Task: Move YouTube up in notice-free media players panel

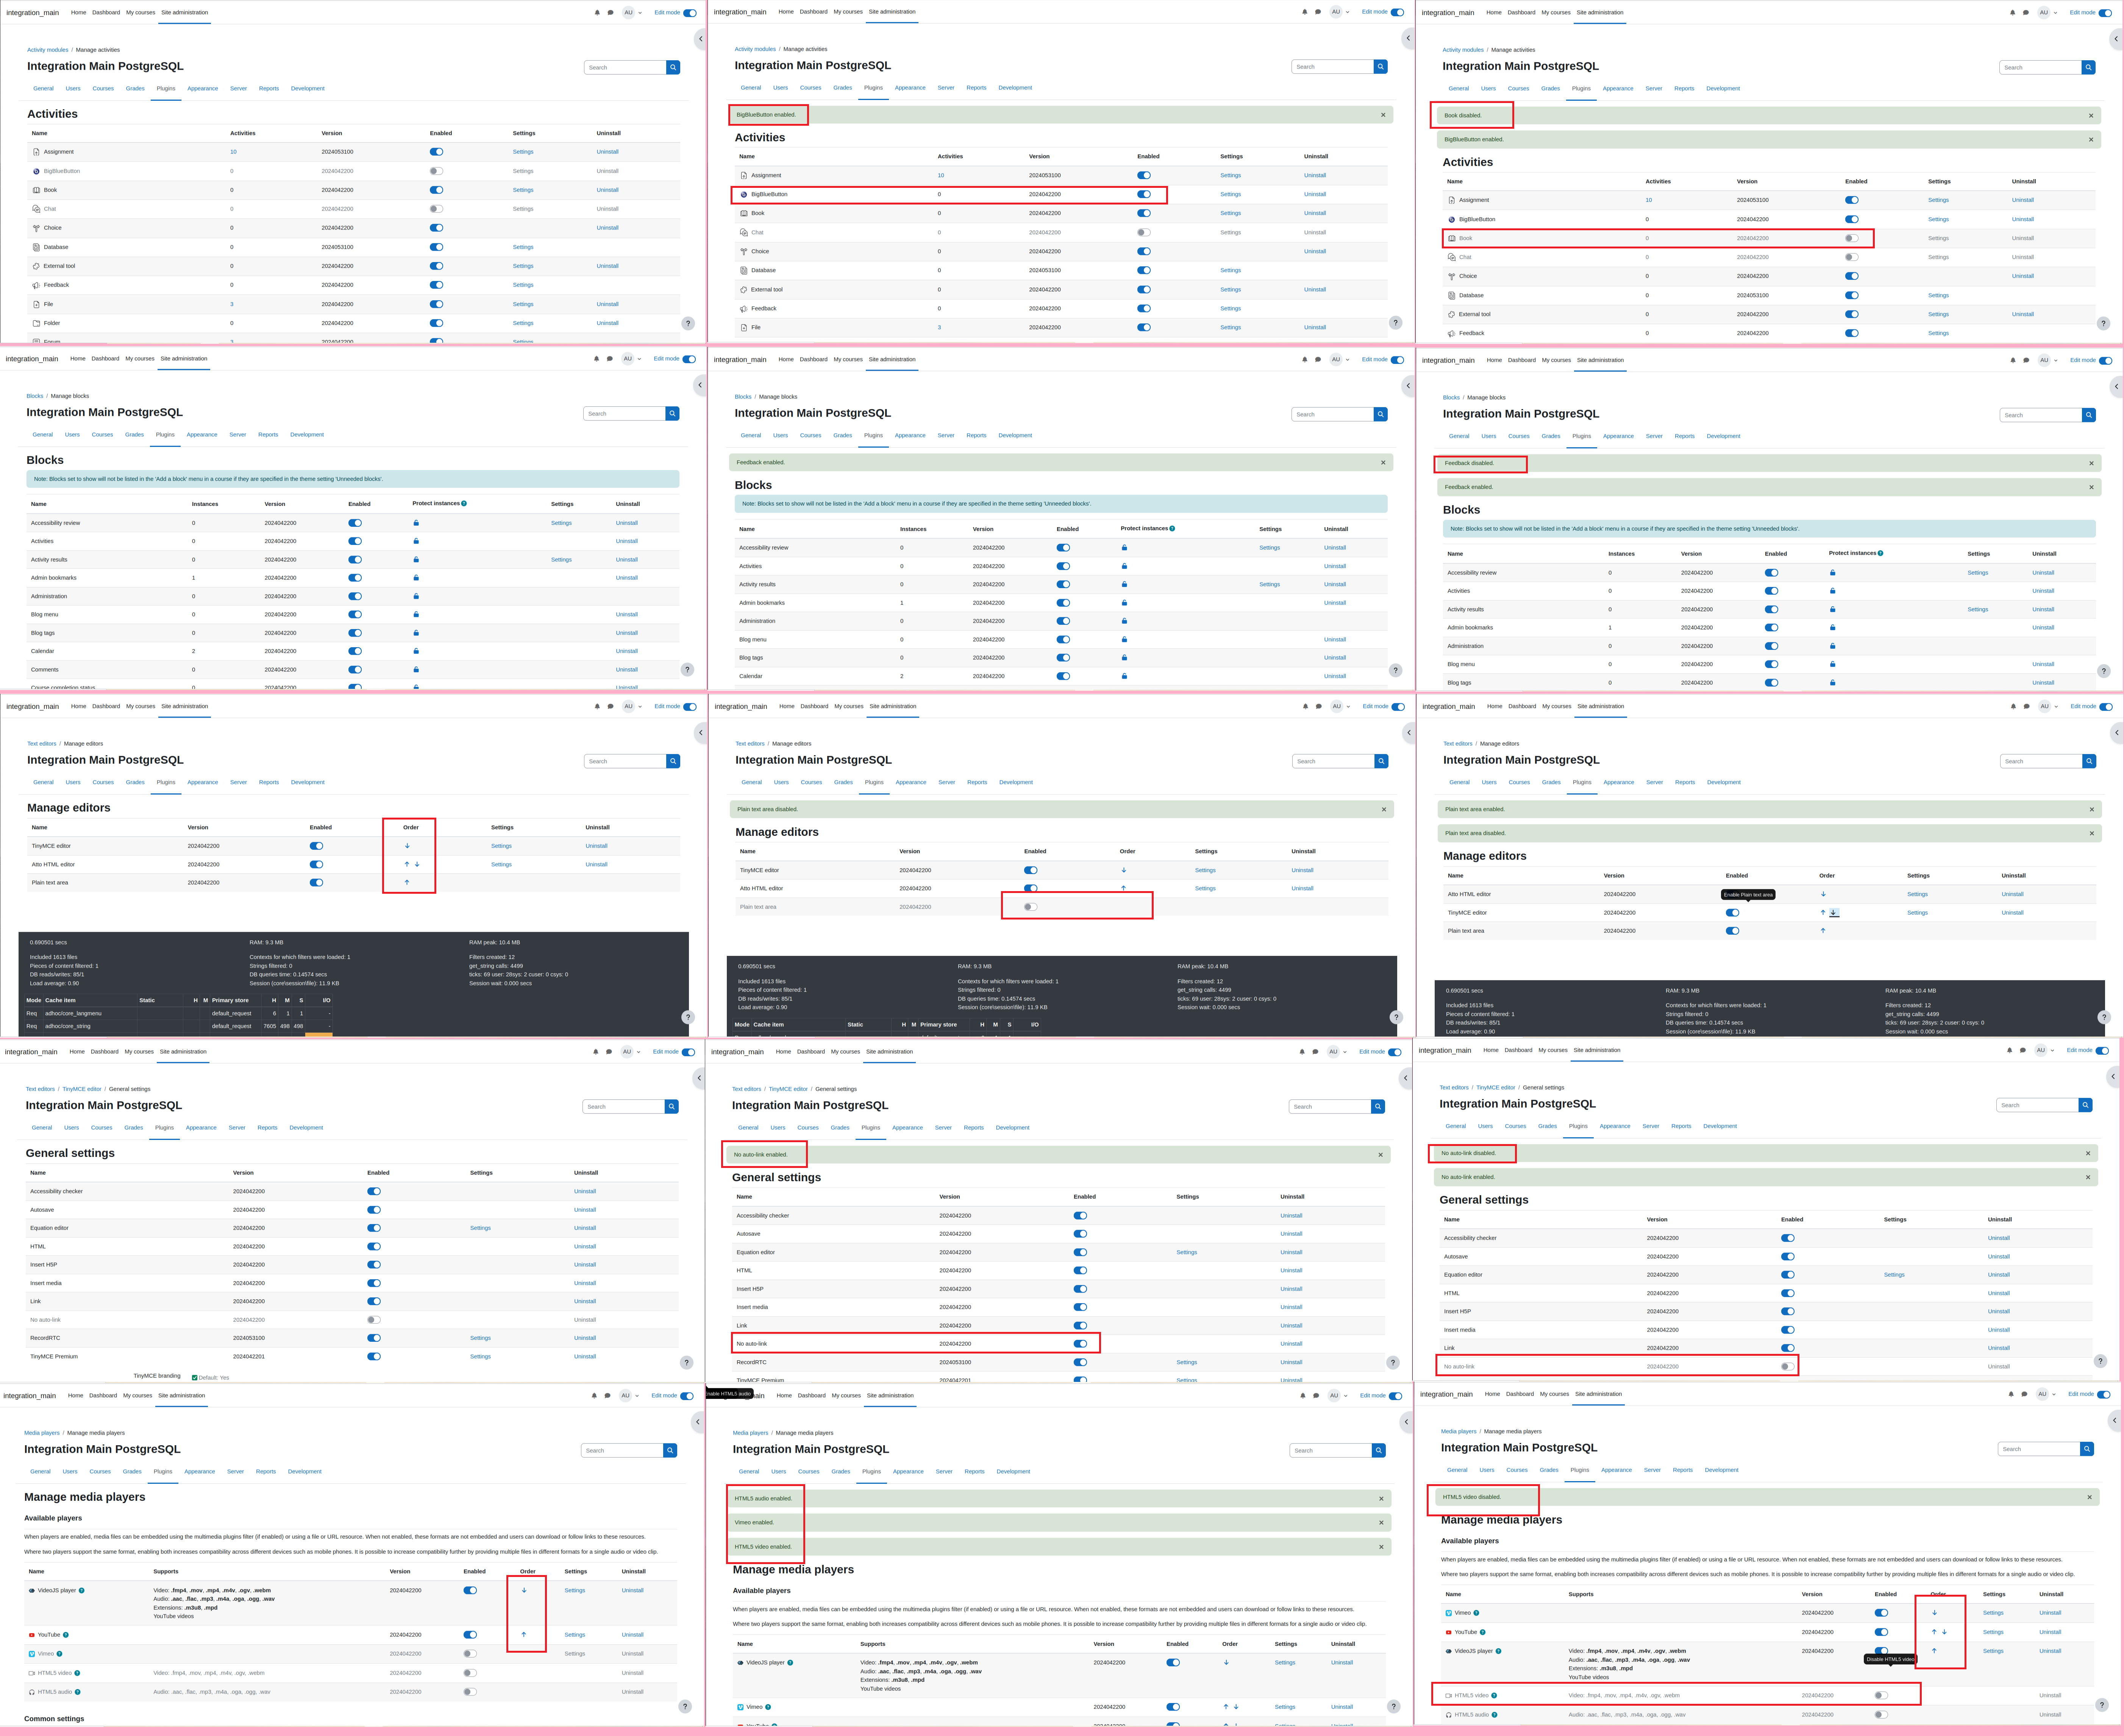Action: 524,1635
